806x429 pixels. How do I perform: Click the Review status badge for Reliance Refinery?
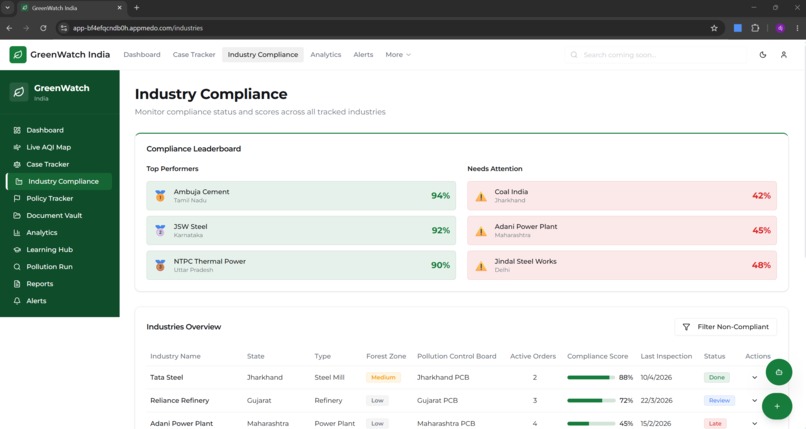click(x=719, y=401)
